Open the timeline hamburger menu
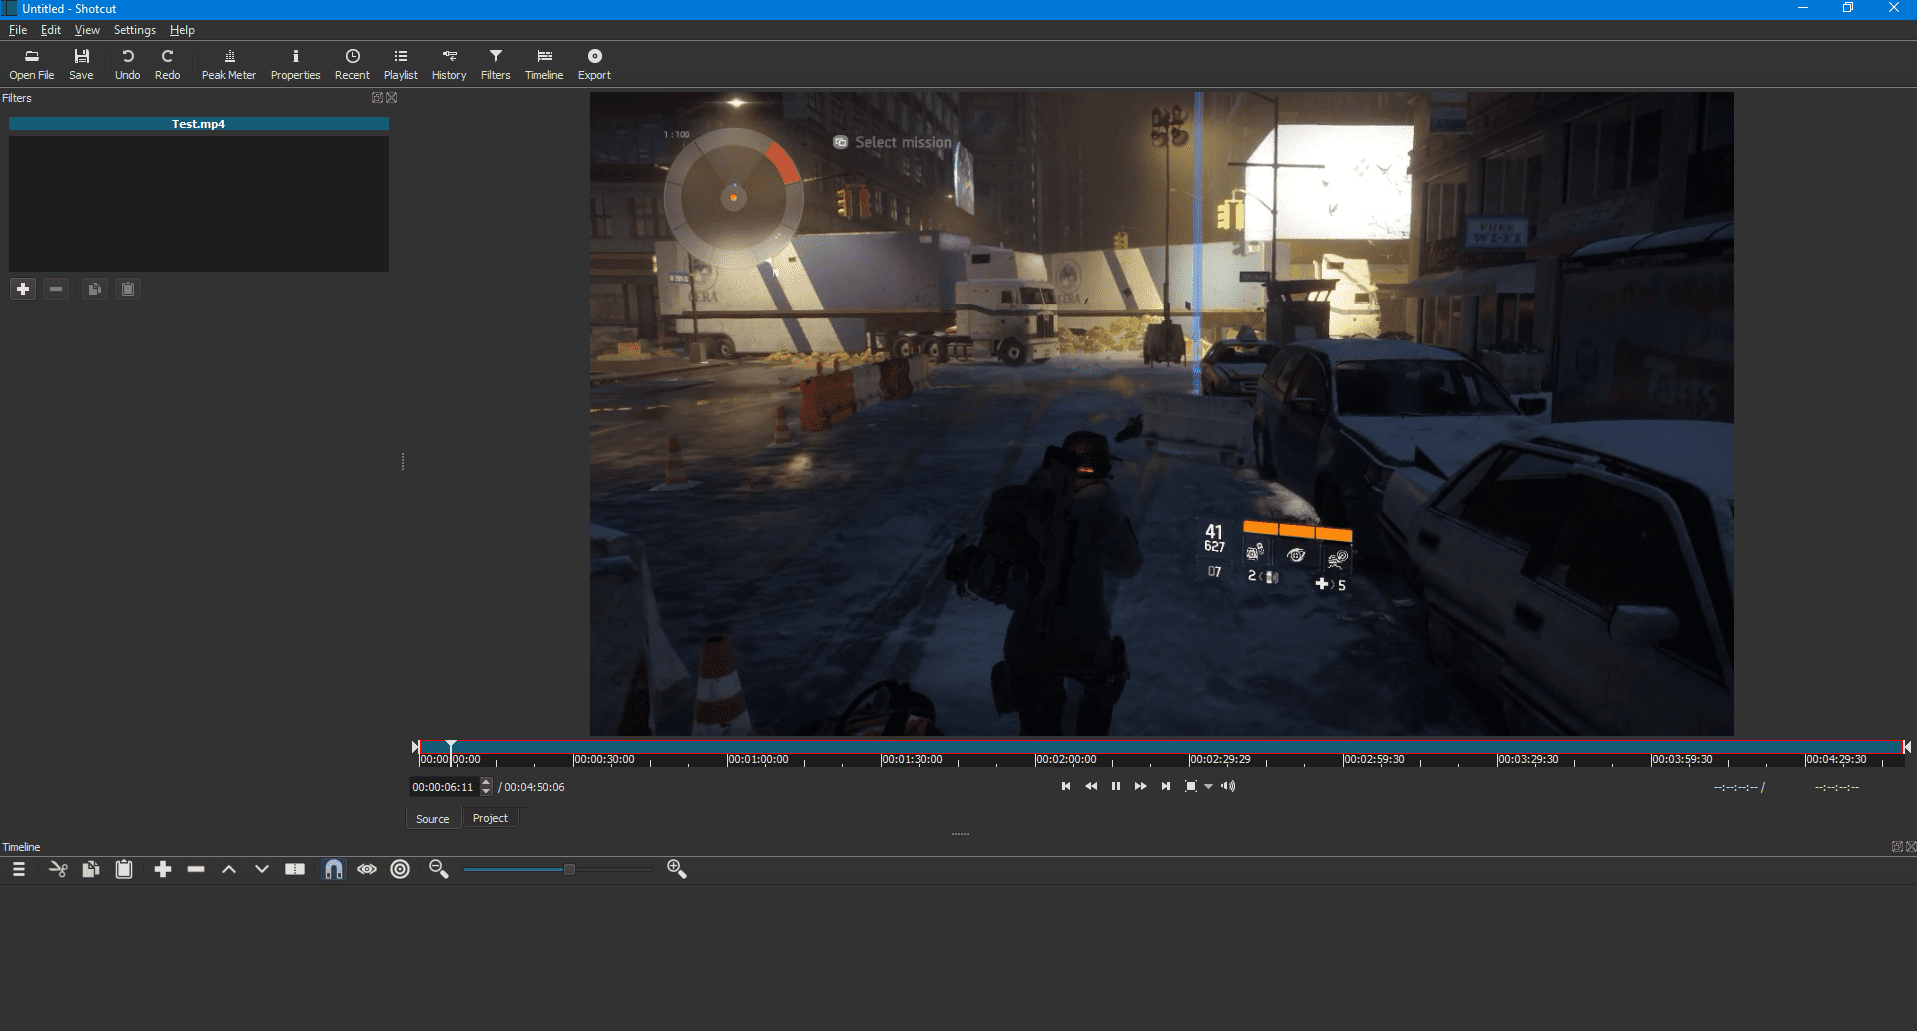Screen dimensions: 1917x1031 pos(18,869)
